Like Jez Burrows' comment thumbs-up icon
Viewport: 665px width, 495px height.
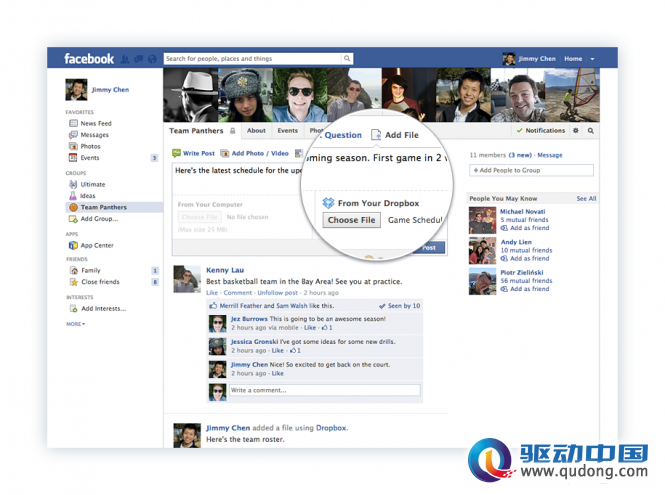(324, 328)
